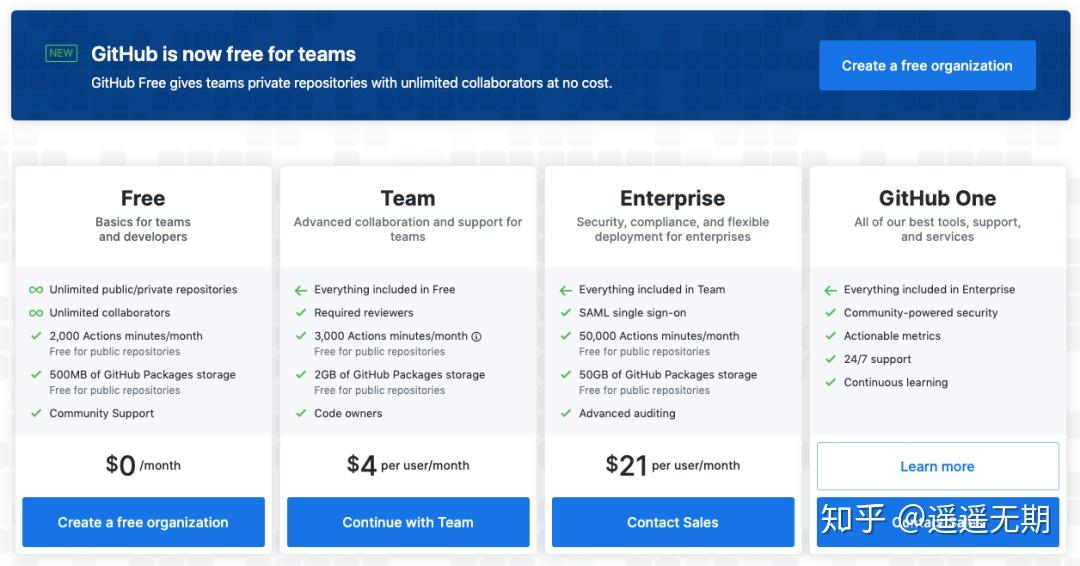The image size is (1080, 566).
Task: Click checkmark beside 2GB of GitHub Packages storage
Action: 300,375
